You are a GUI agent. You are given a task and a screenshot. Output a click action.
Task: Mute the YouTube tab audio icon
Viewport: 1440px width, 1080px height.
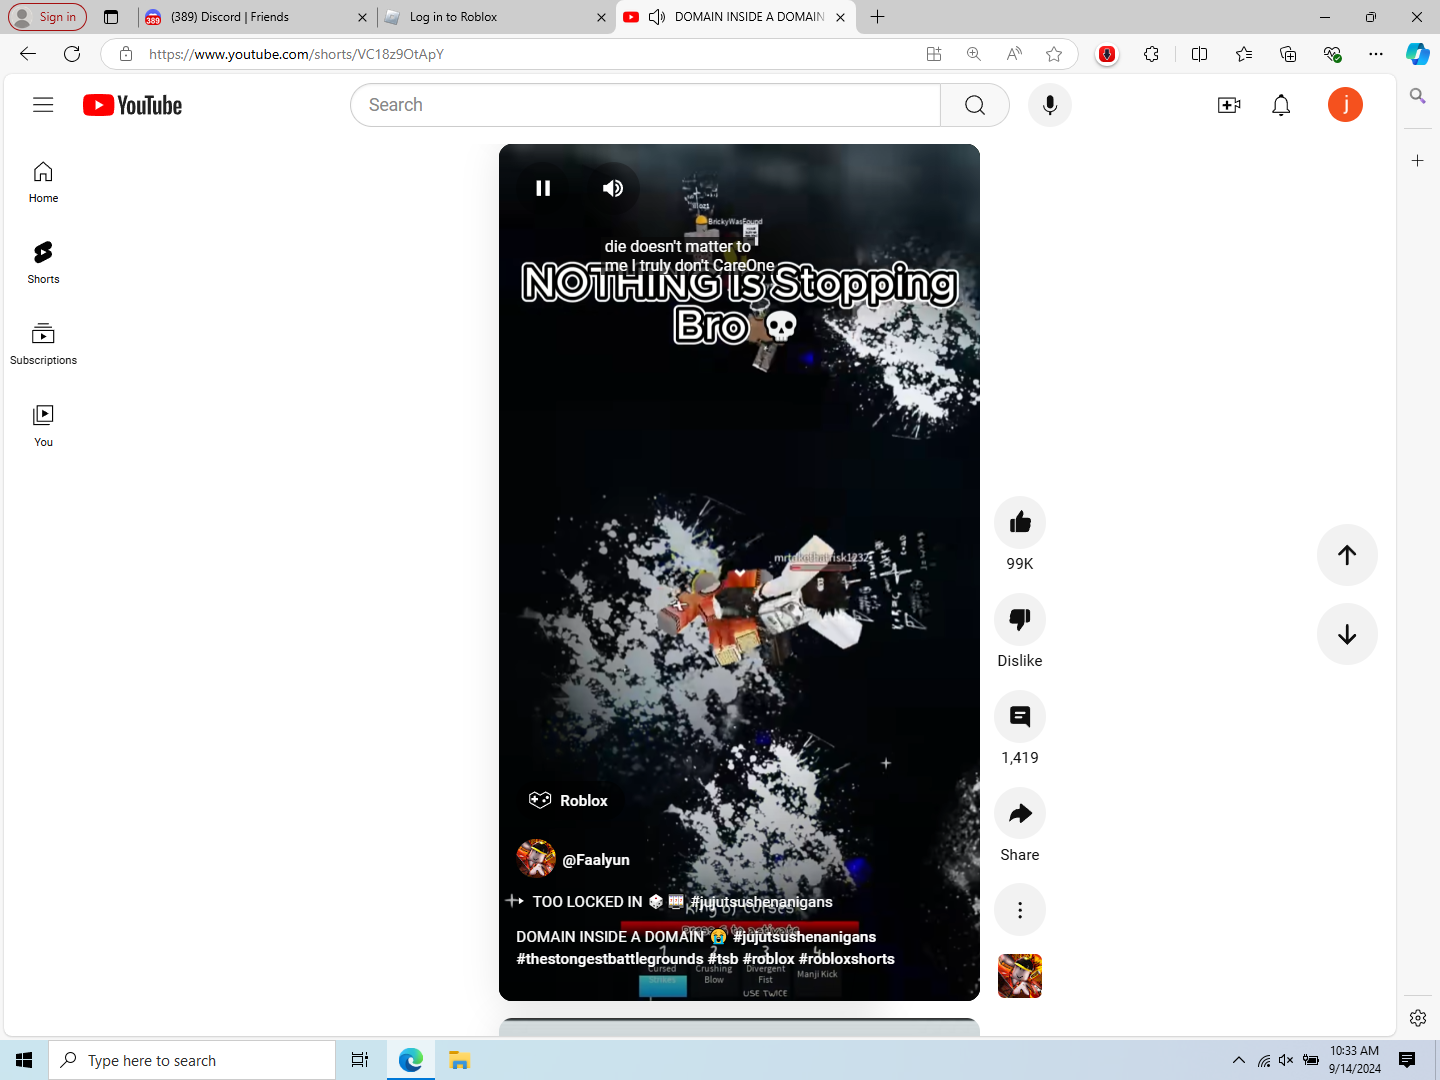[x=657, y=17]
